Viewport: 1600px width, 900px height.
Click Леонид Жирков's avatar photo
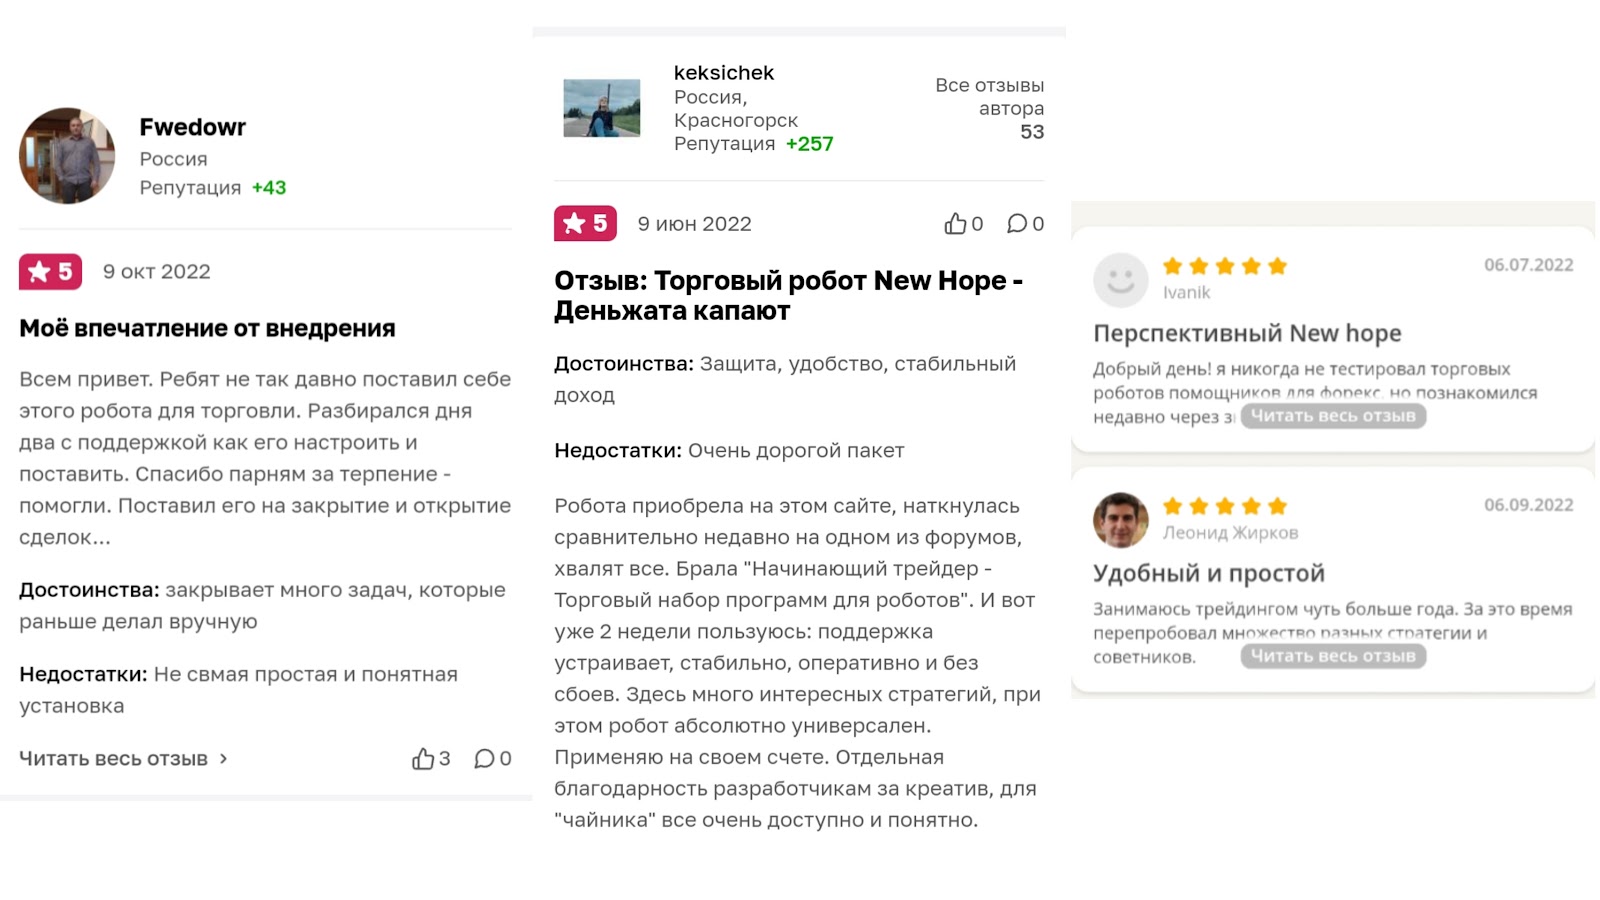click(x=1120, y=520)
